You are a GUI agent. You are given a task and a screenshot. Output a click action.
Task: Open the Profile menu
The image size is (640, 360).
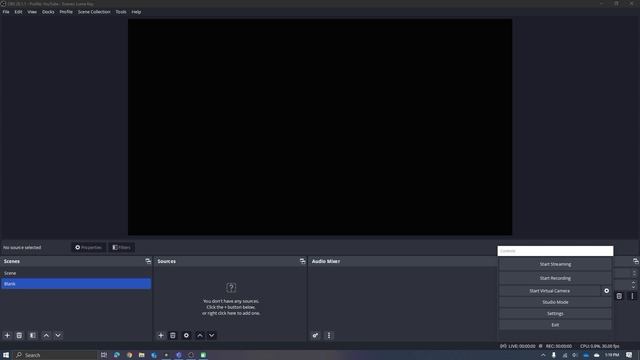66,12
